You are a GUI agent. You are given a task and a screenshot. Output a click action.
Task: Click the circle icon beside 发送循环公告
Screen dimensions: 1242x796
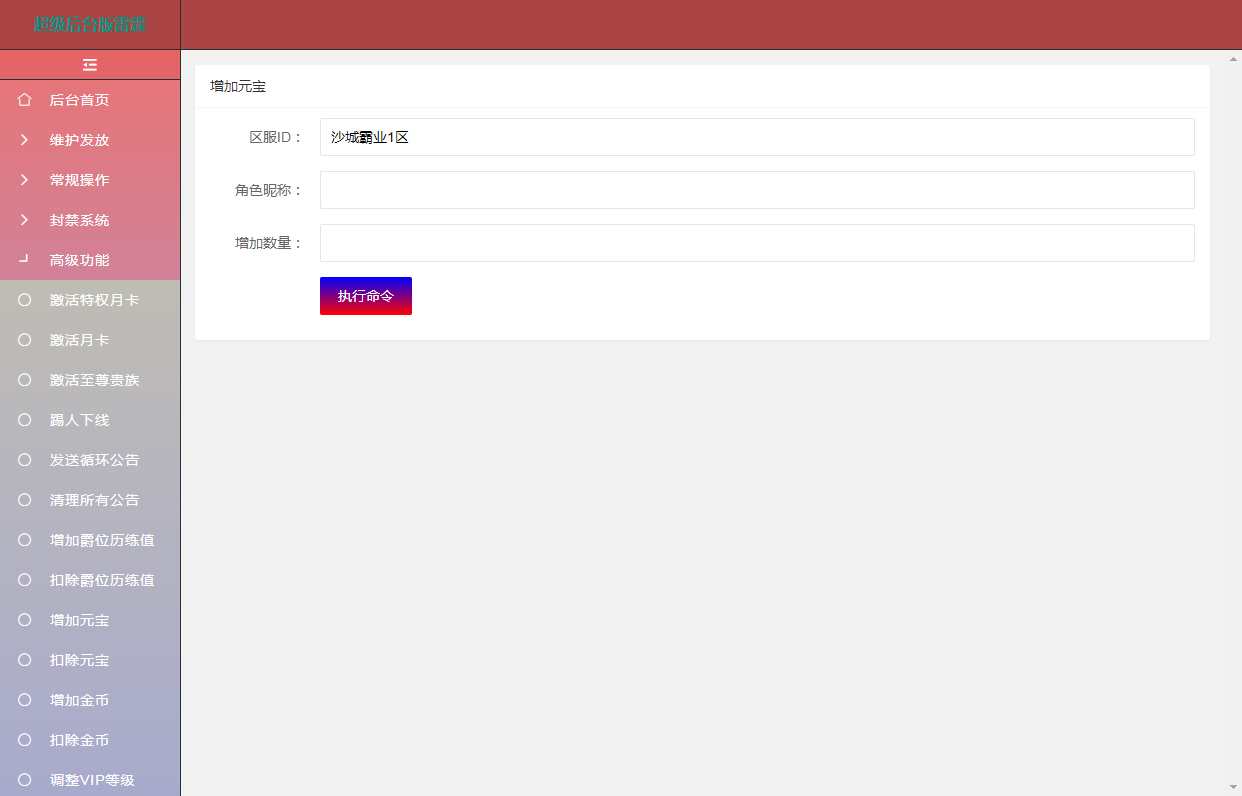24,460
